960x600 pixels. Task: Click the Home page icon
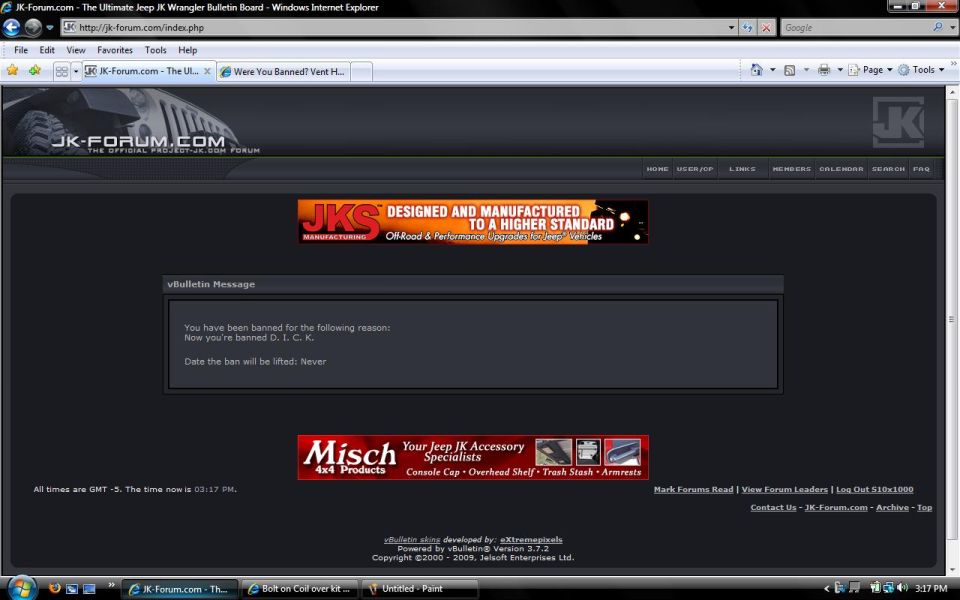757,70
